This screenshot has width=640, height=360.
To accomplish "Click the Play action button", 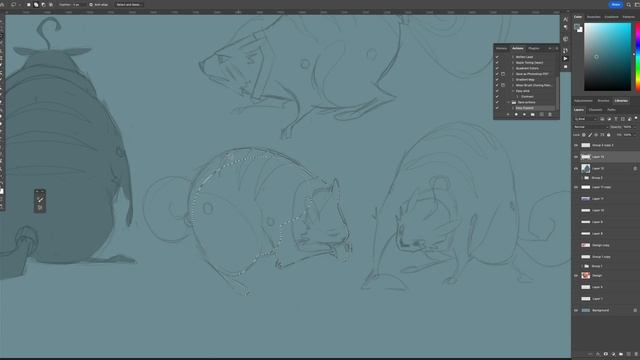I will 524,115.
